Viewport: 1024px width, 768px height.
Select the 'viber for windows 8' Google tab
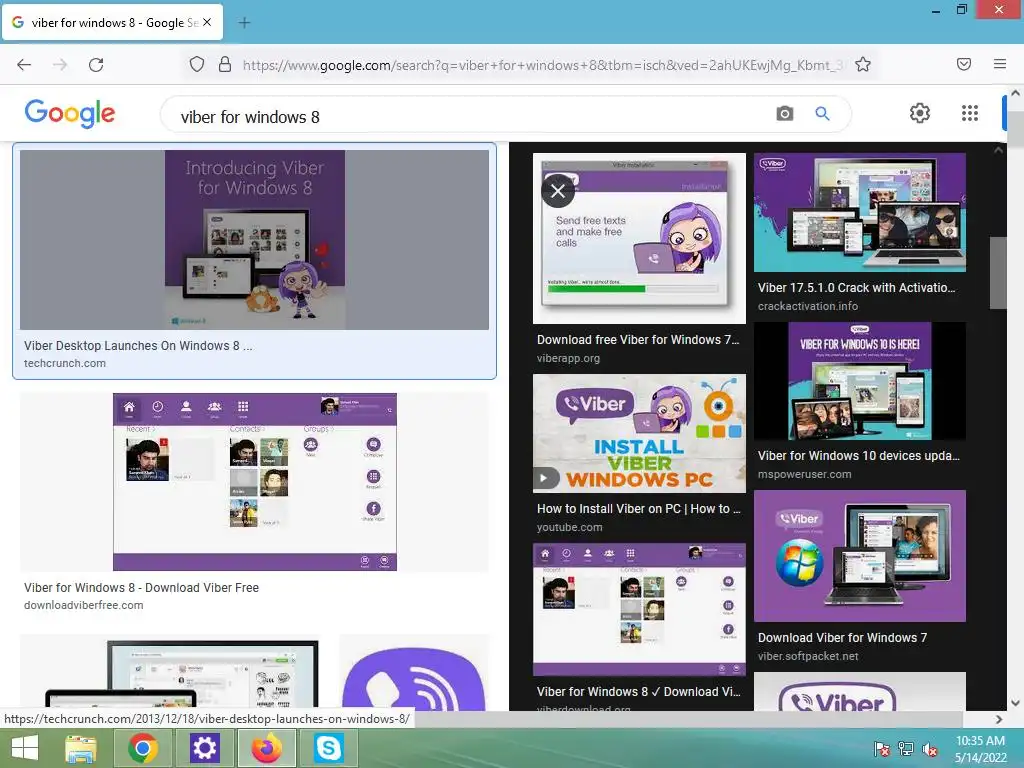tap(113, 22)
